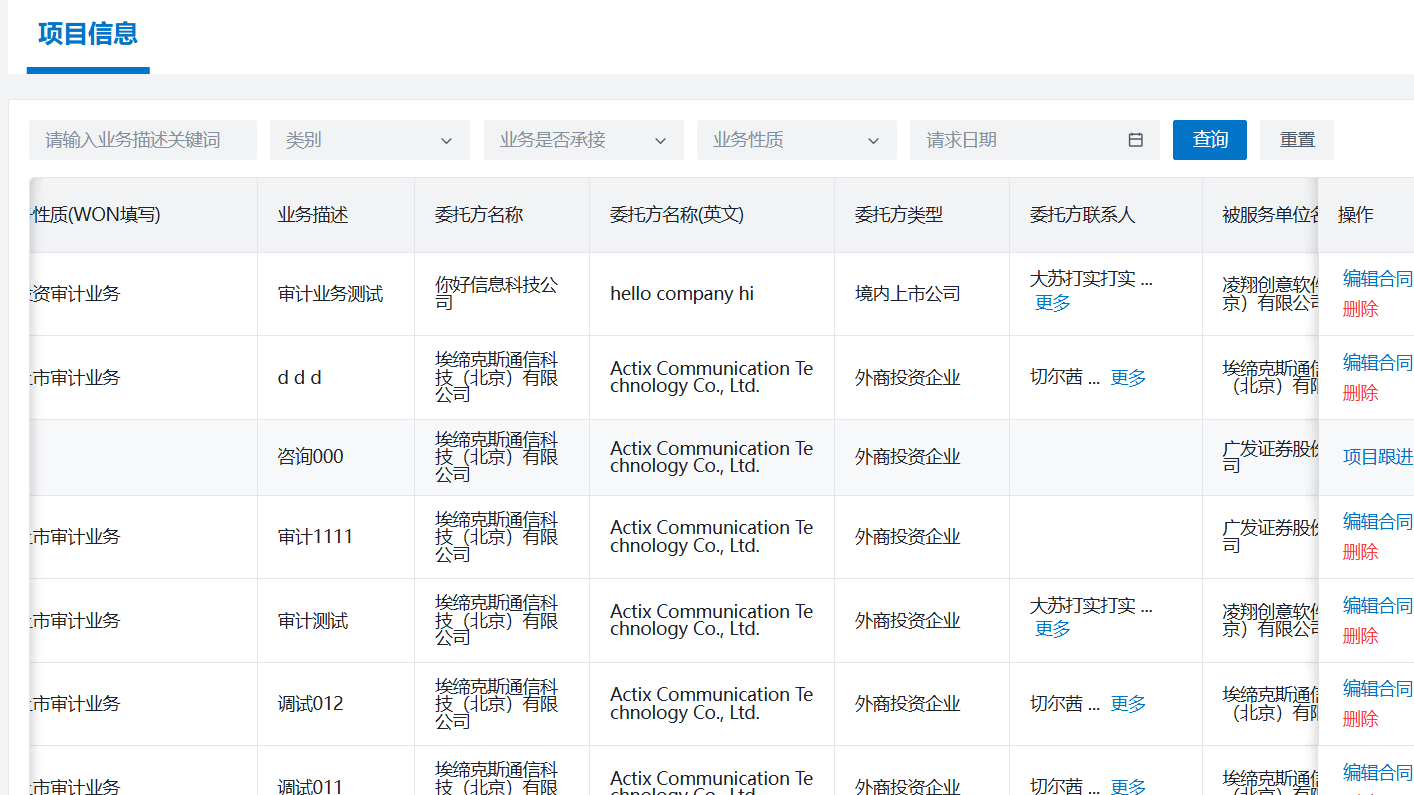
Task: Open the 类别 dropdown
Action: [x=369, y=140]
